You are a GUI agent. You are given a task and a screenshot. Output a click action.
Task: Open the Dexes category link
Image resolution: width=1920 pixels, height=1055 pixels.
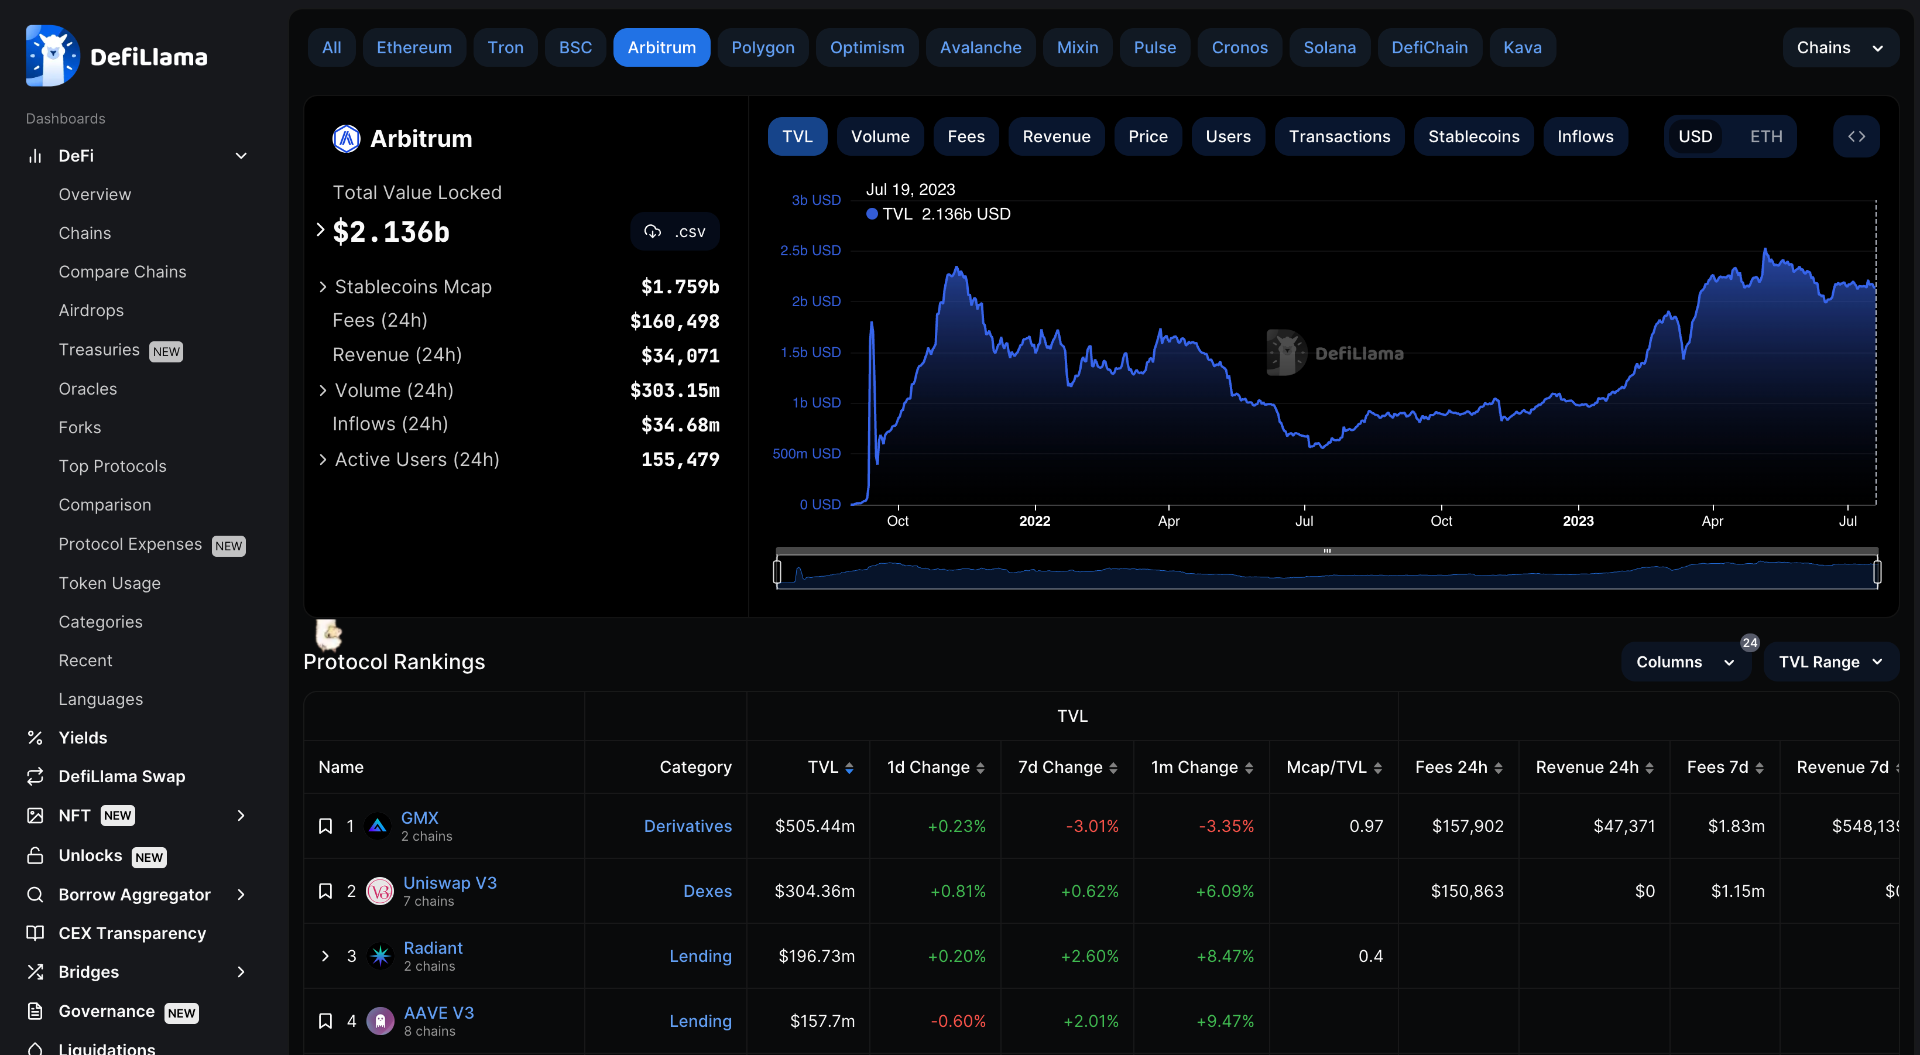pos(708,891)
